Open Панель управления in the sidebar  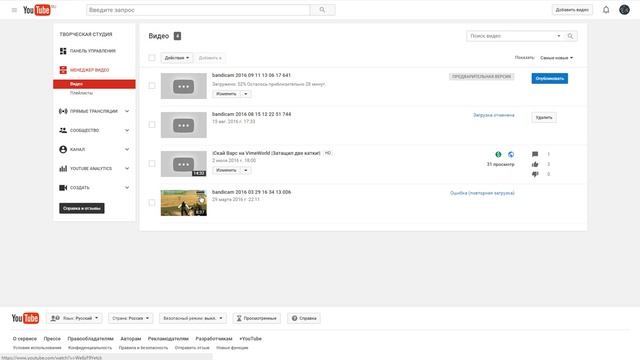[x=92, y=51]
